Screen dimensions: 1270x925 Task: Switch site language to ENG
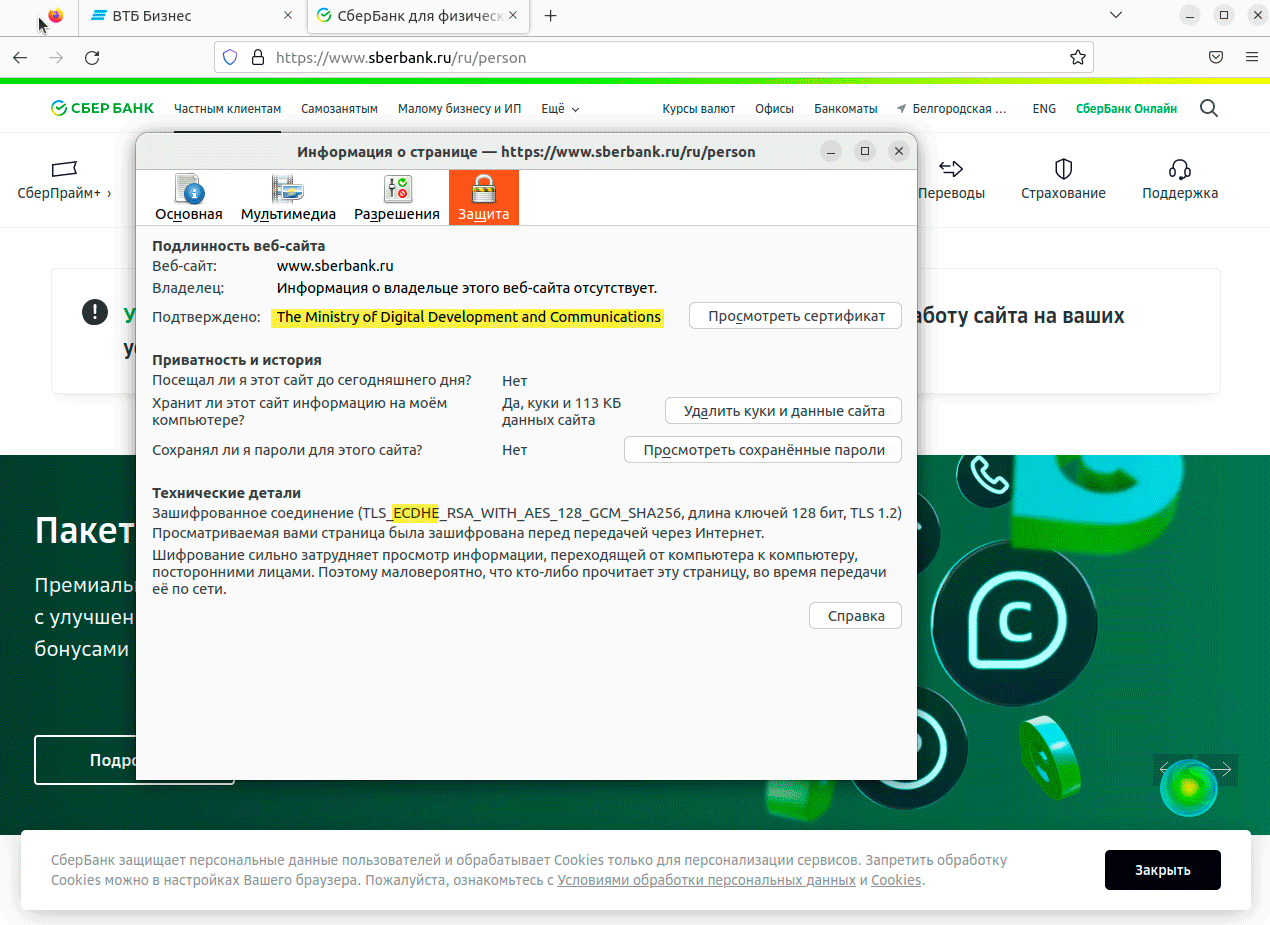pos(1044,109)
